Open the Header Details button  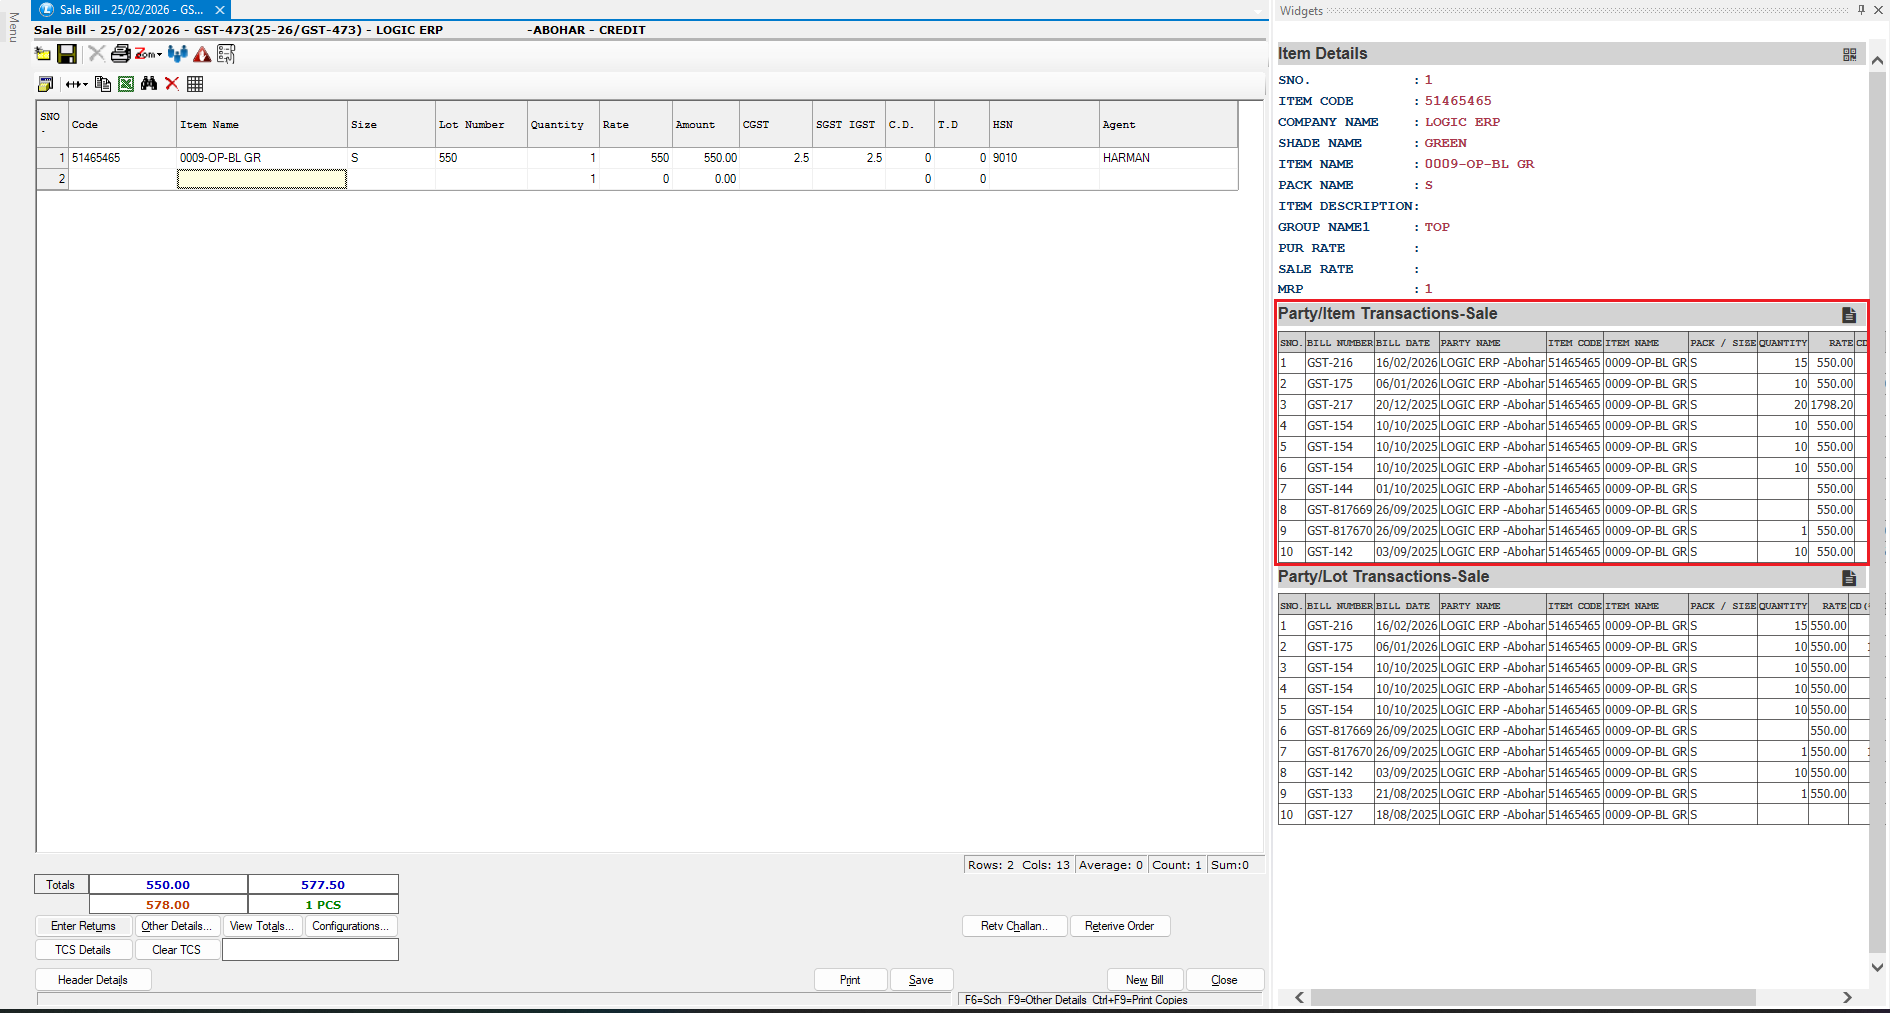(x=93, y=980)
